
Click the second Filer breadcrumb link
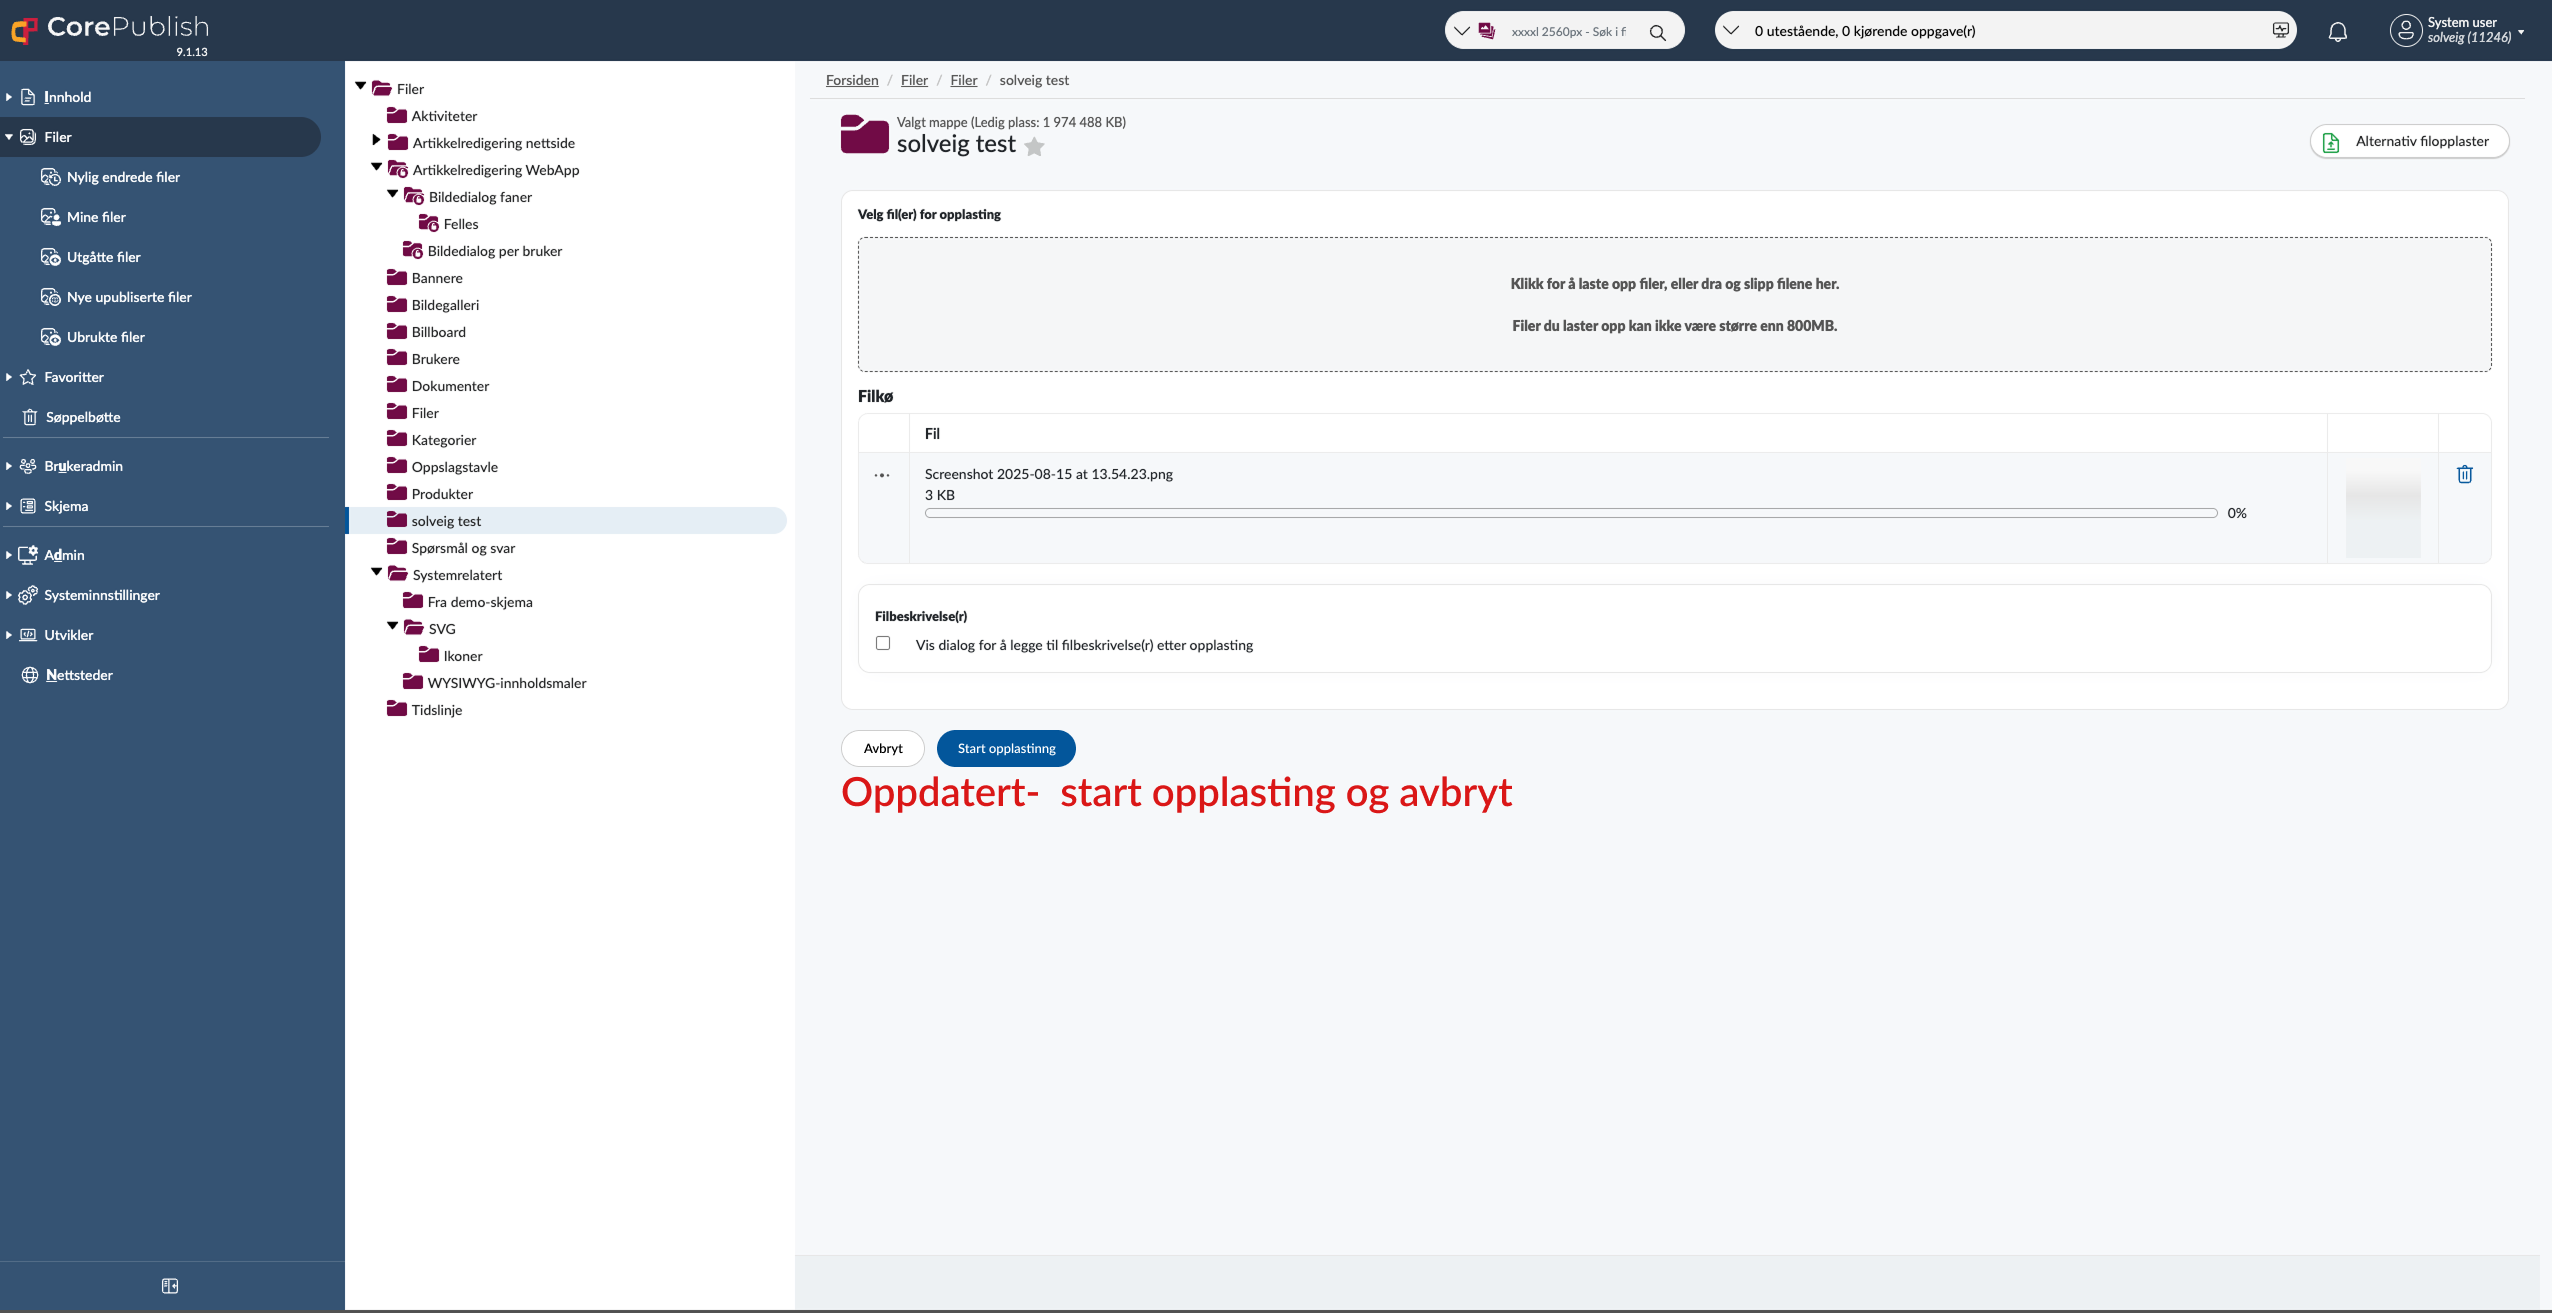[x=964, y=80]
